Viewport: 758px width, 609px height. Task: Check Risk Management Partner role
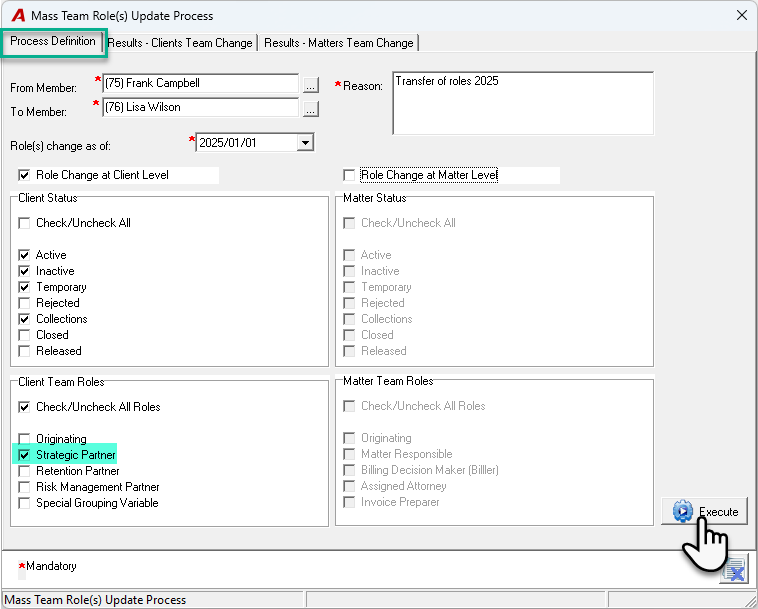24,487
